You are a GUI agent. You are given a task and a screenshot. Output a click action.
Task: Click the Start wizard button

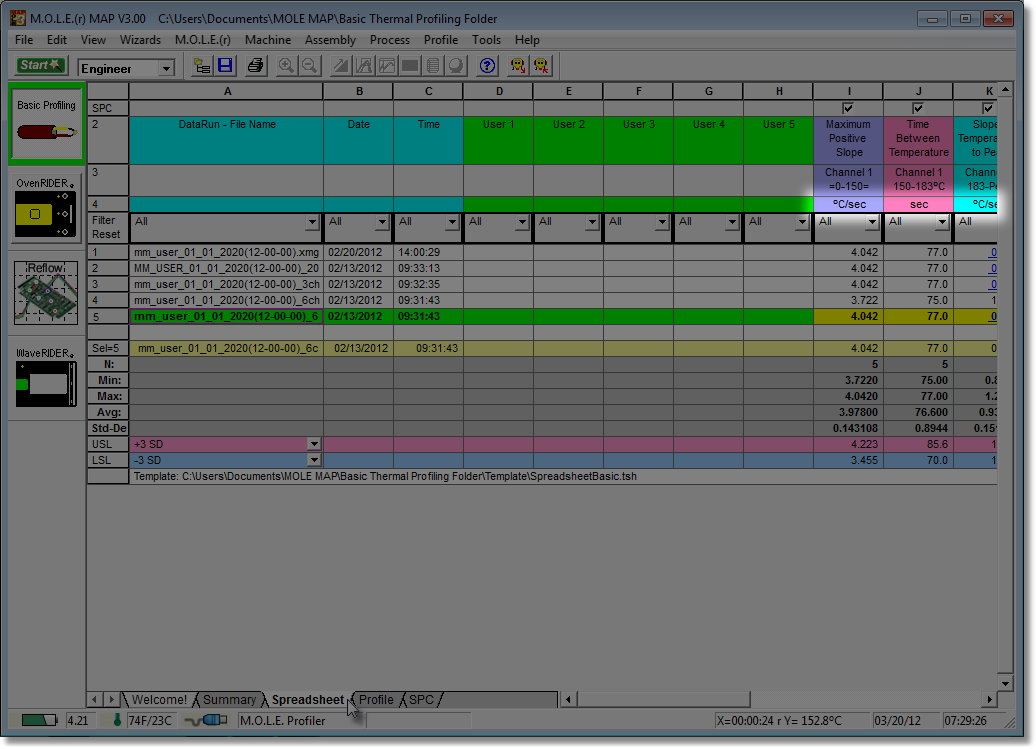pyautogui.click(x=40, y=65)
